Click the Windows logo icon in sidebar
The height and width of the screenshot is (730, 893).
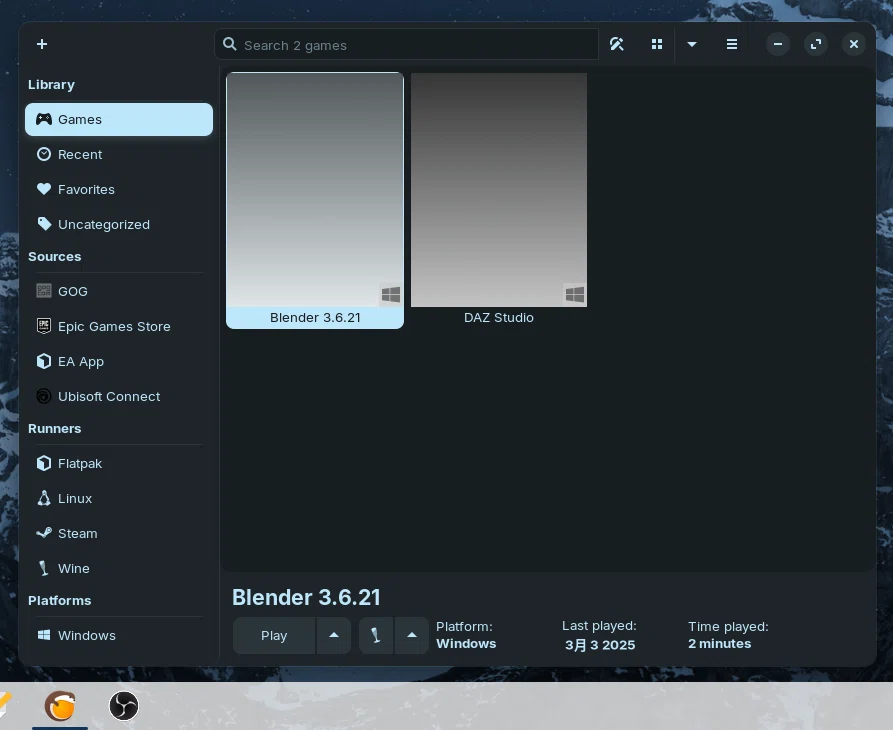tap(44, 635)
